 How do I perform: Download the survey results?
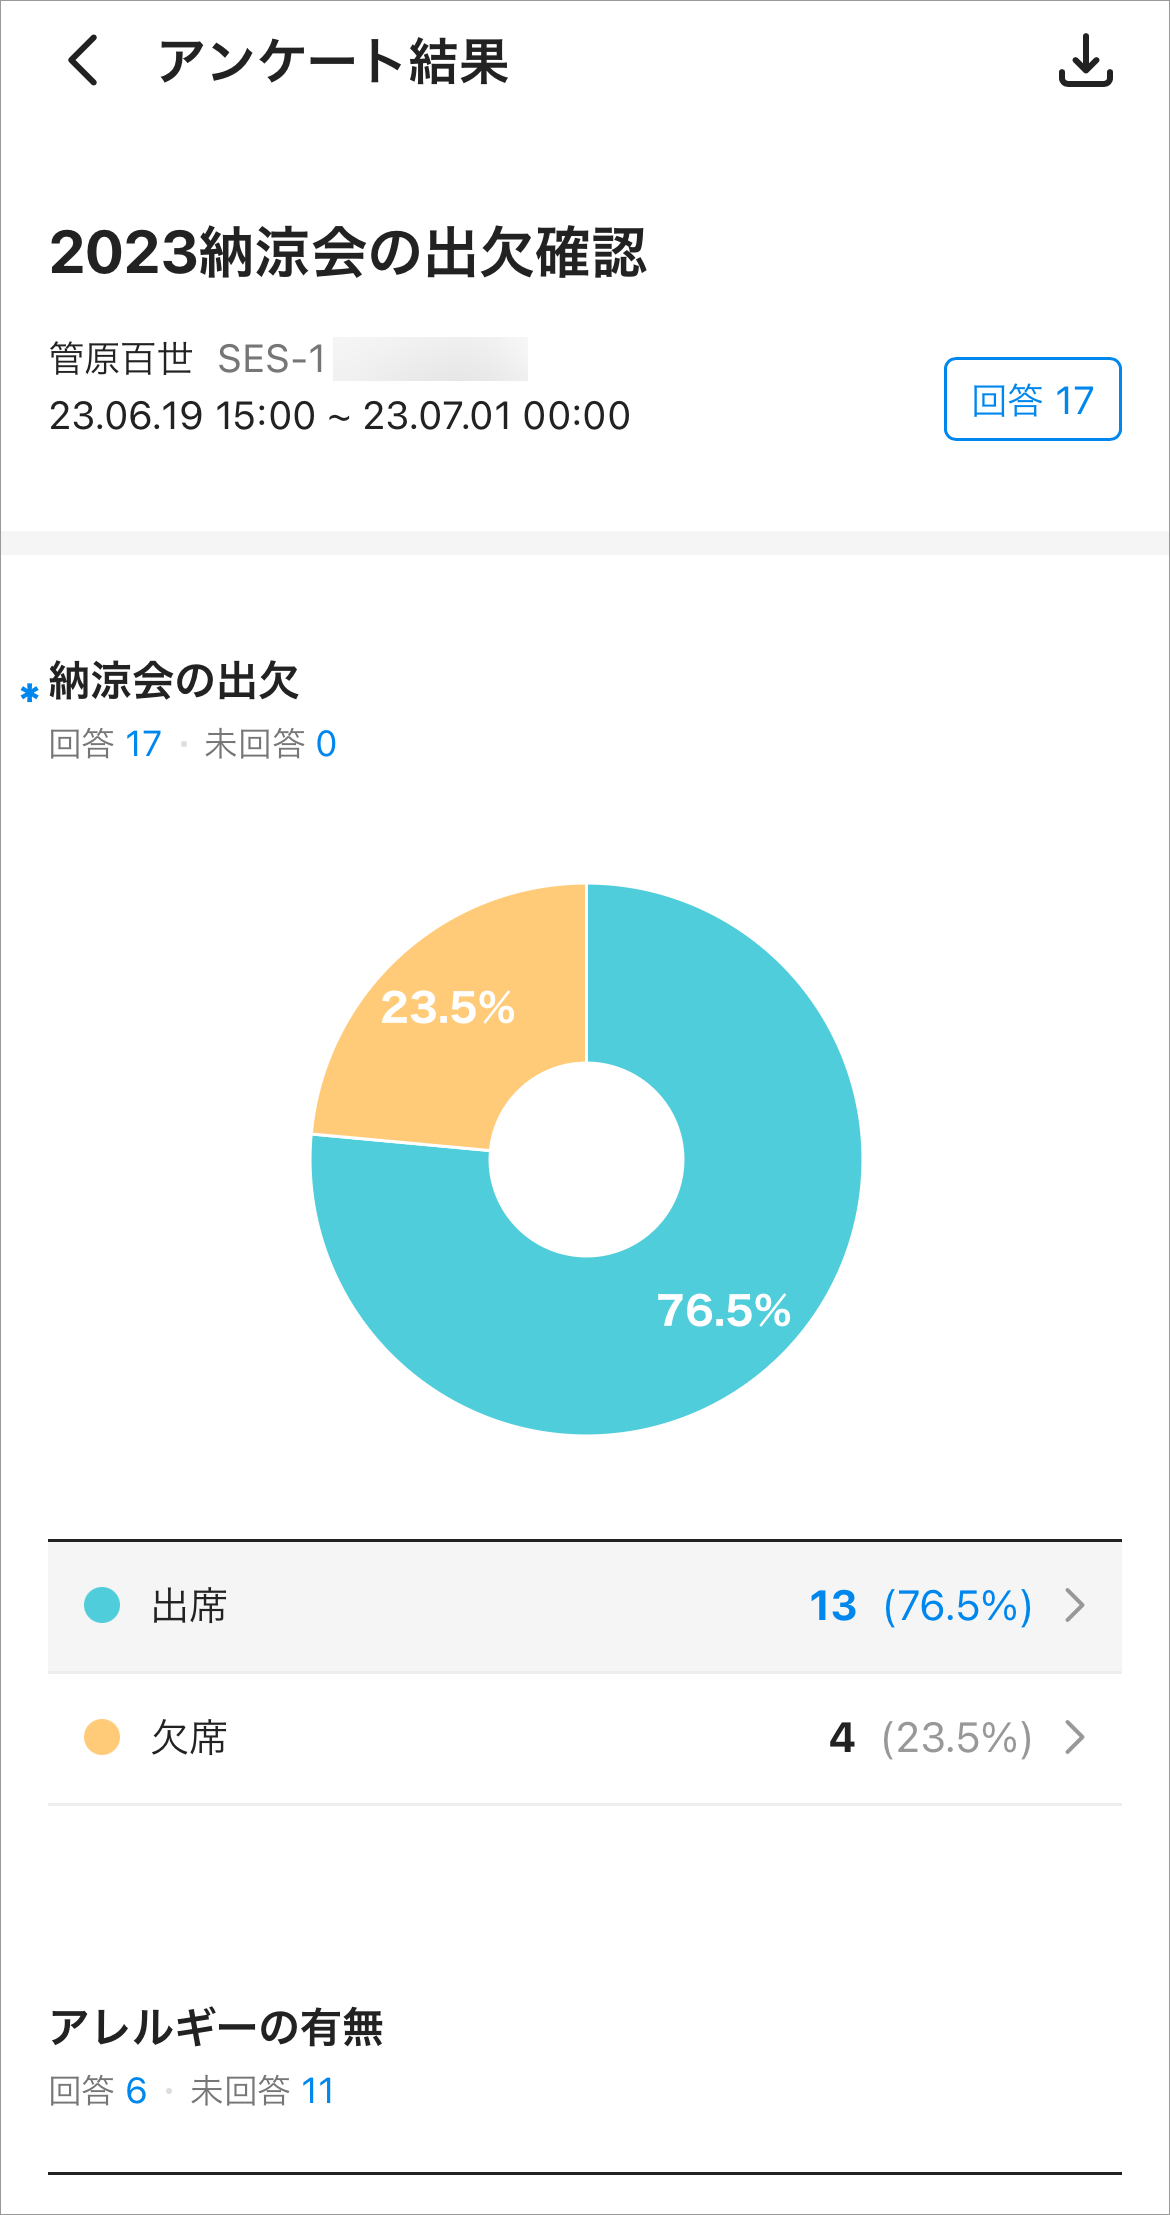[1085, 61]
